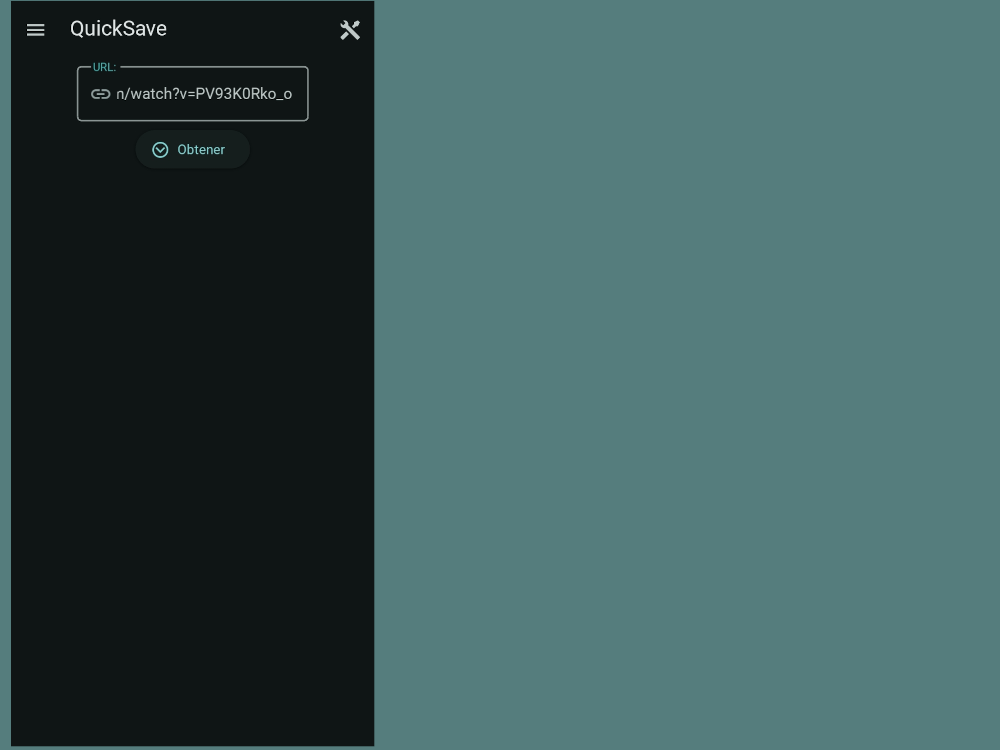
Task: Click the link icon in URL field
Action: (x=100, y=94)
